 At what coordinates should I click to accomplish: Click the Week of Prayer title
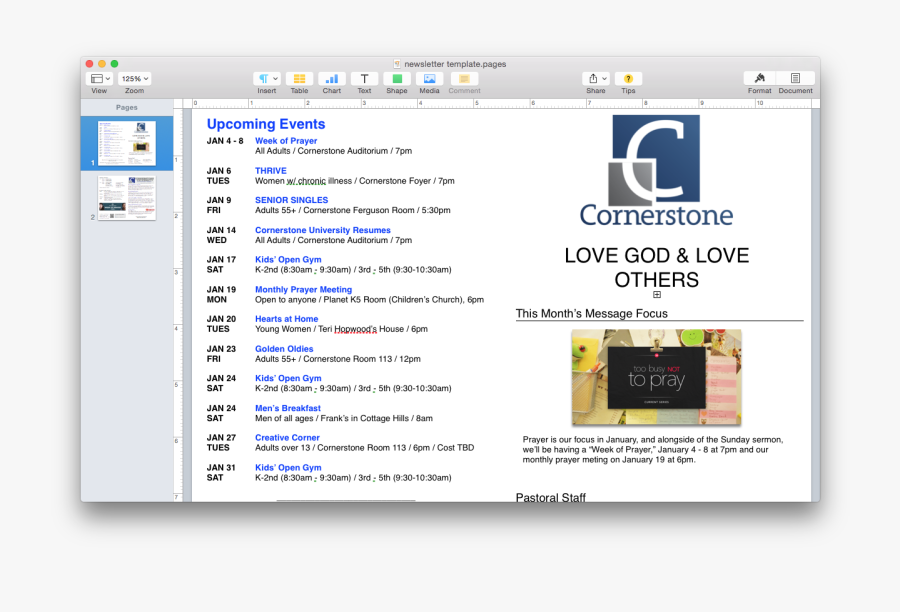286,141
